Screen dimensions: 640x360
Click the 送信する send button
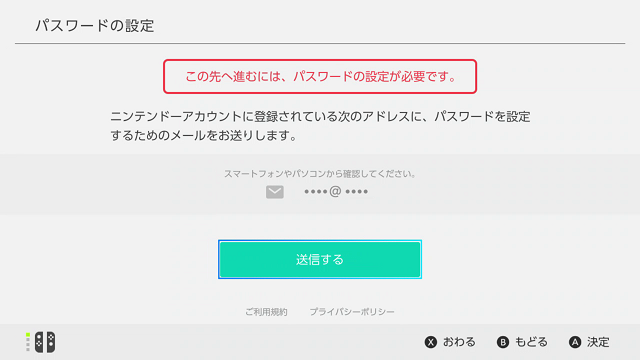click(x=320, y=260)
